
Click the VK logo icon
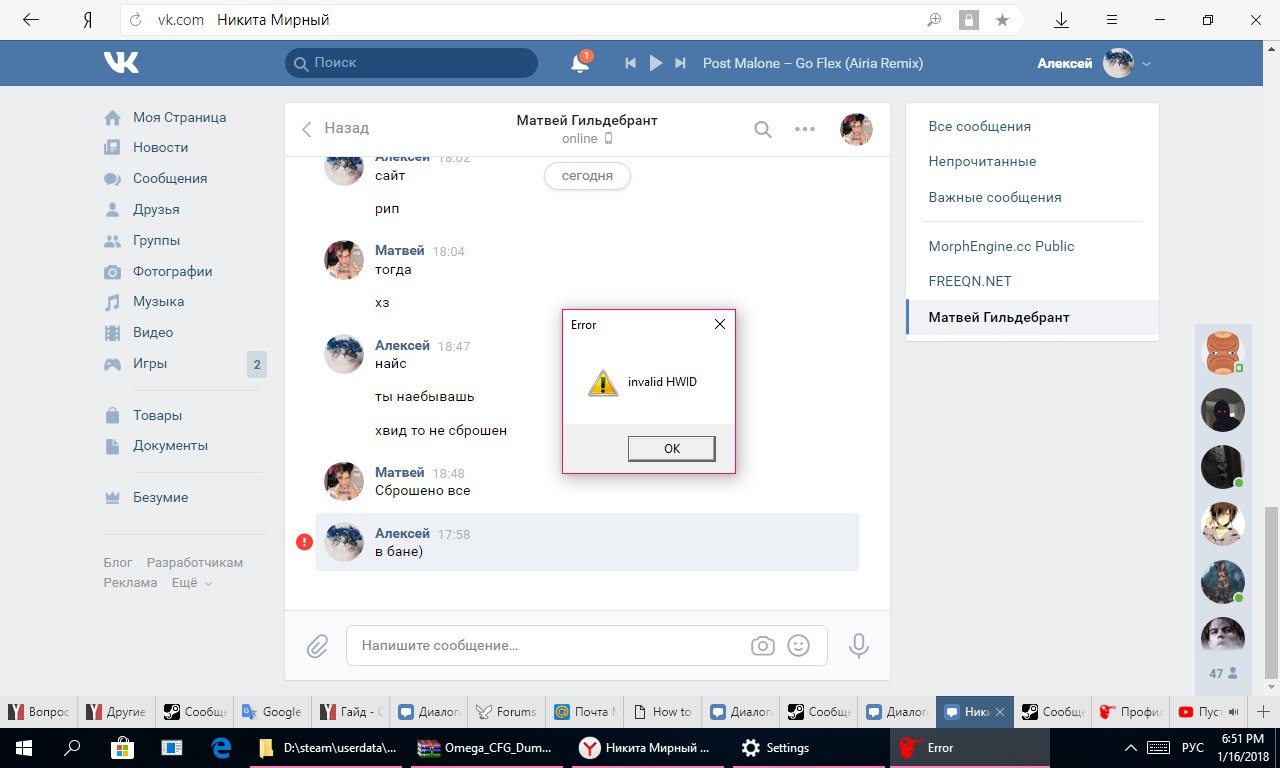point(121,63)
